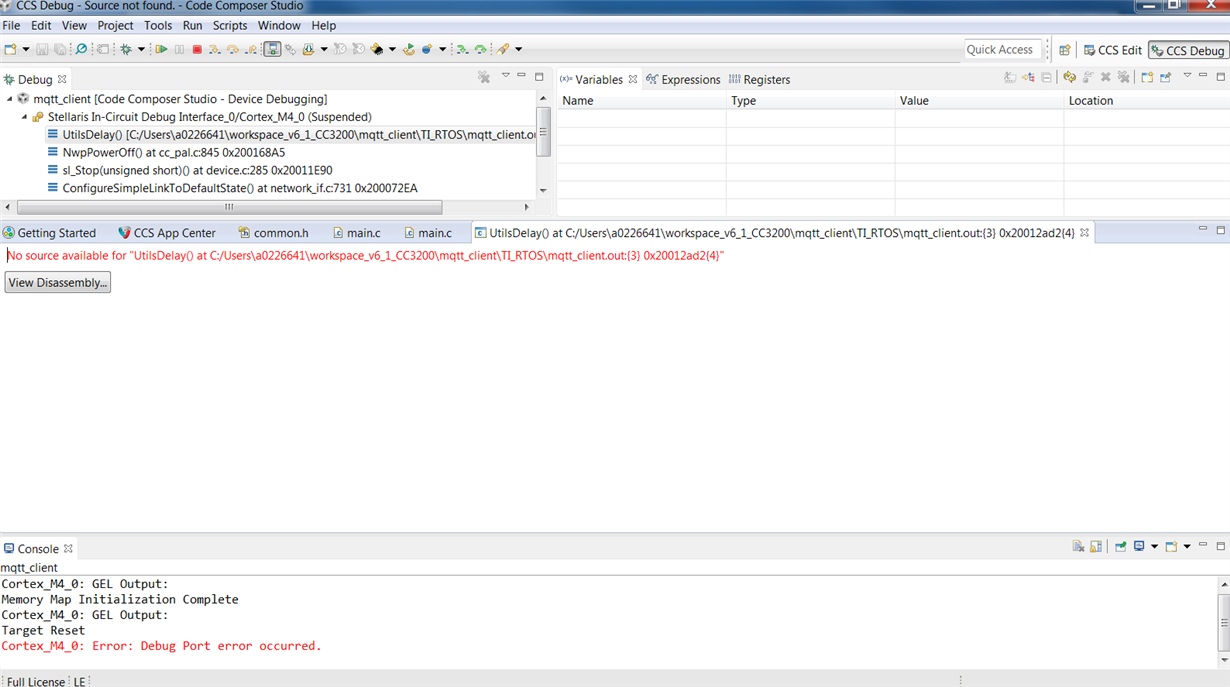Open the Open Console dropdown arrow
Screen dimensions: 1230x687
click(x=1187, y=547)
